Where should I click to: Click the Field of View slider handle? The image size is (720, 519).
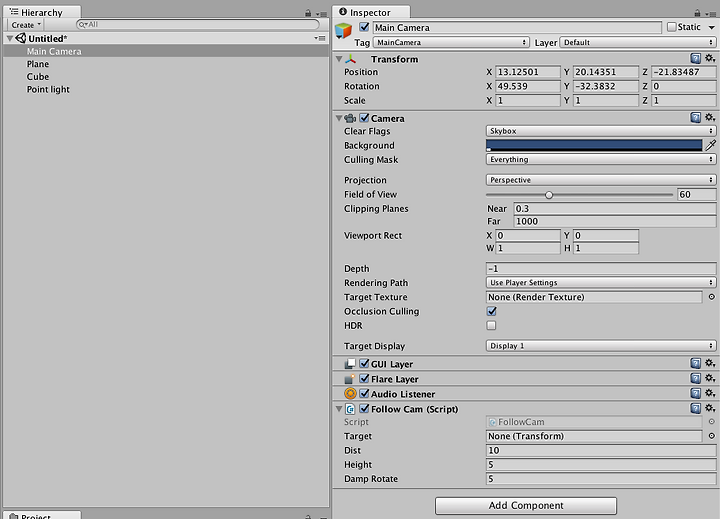tap(549, 195)
